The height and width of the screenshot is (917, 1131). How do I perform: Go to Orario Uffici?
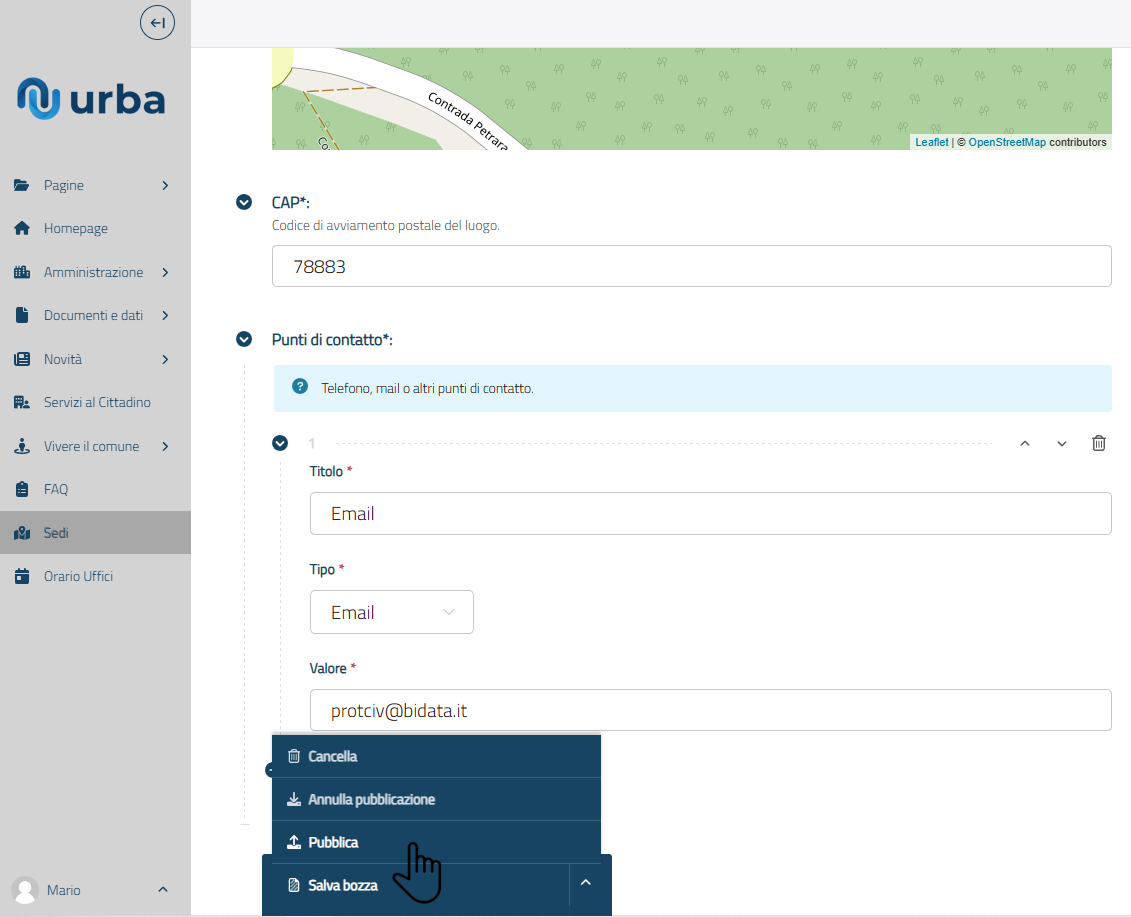click(x=78, y=577)
